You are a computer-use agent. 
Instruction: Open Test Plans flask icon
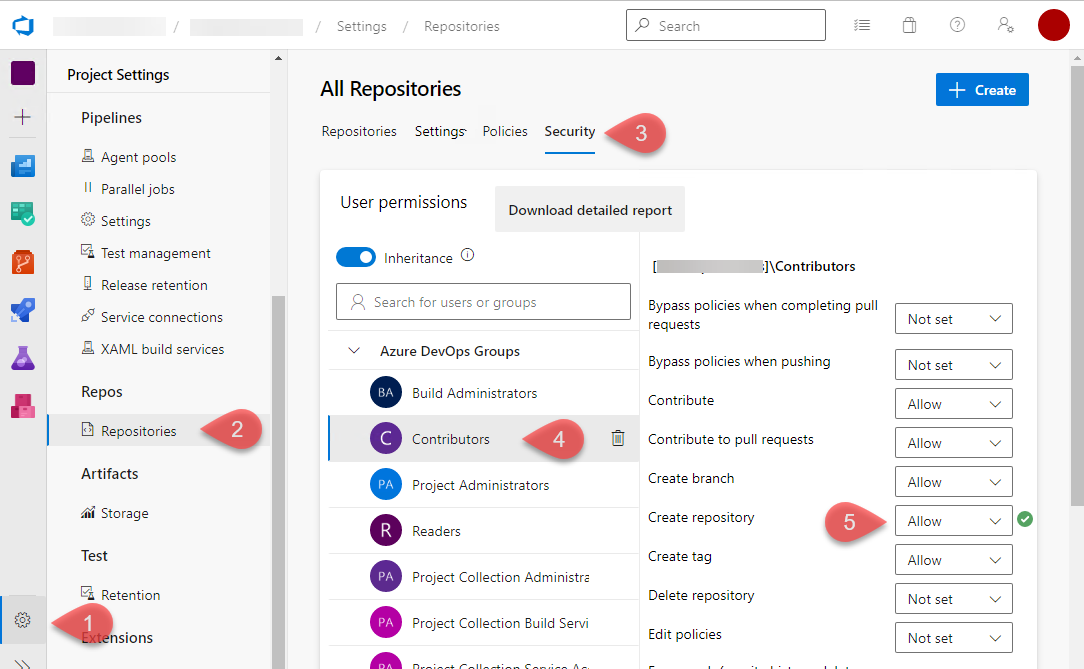(x=23, y=358)
